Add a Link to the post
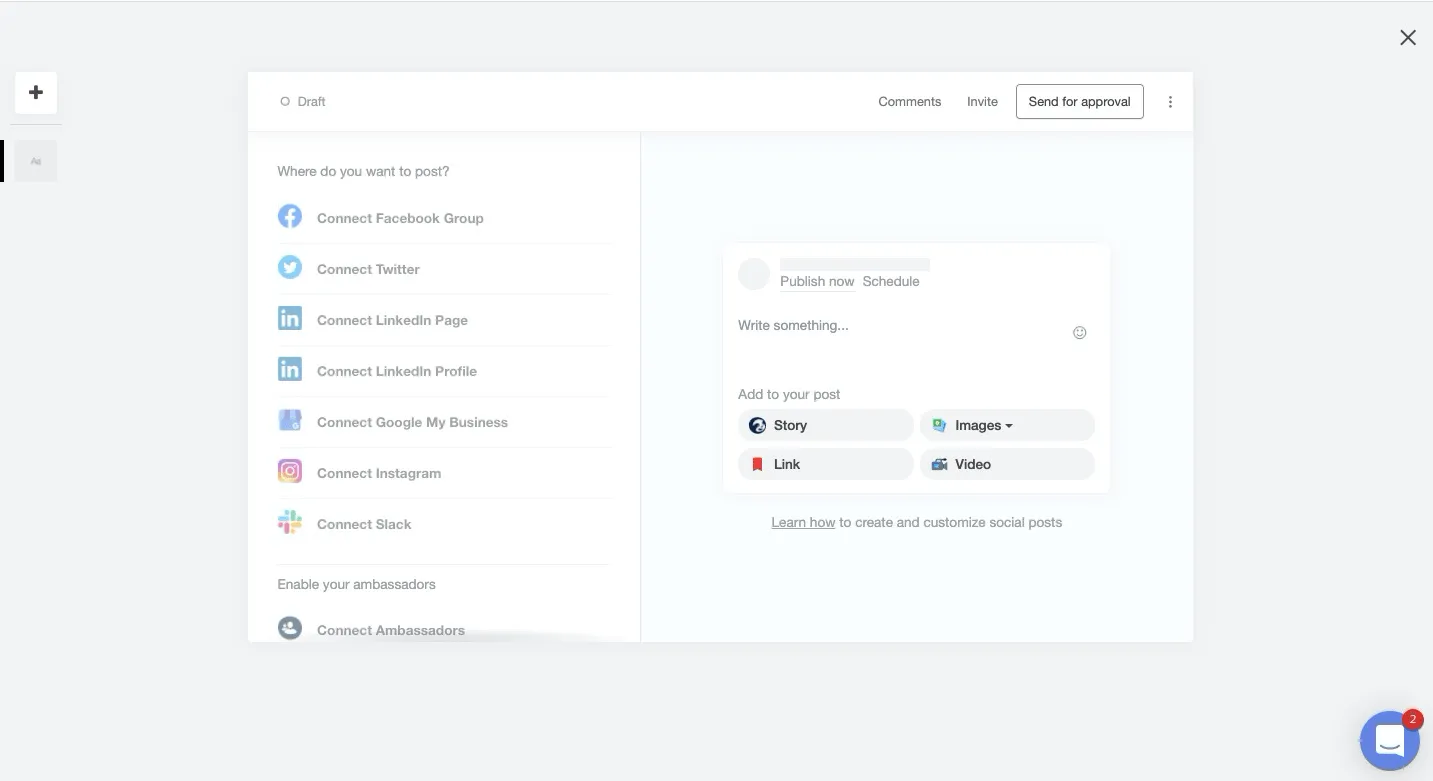Viewport: 1433px width, 781px height. [x=826, y=464]
